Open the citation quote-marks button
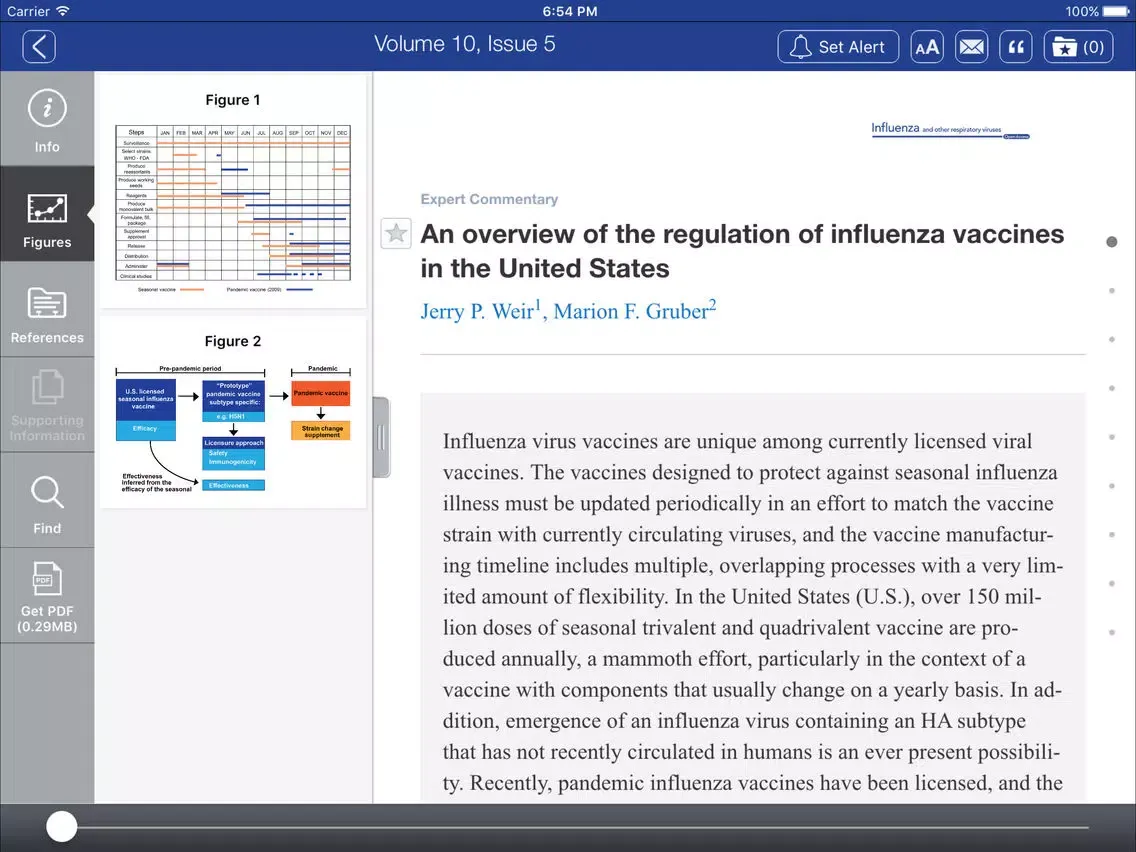 point(1016,47)
